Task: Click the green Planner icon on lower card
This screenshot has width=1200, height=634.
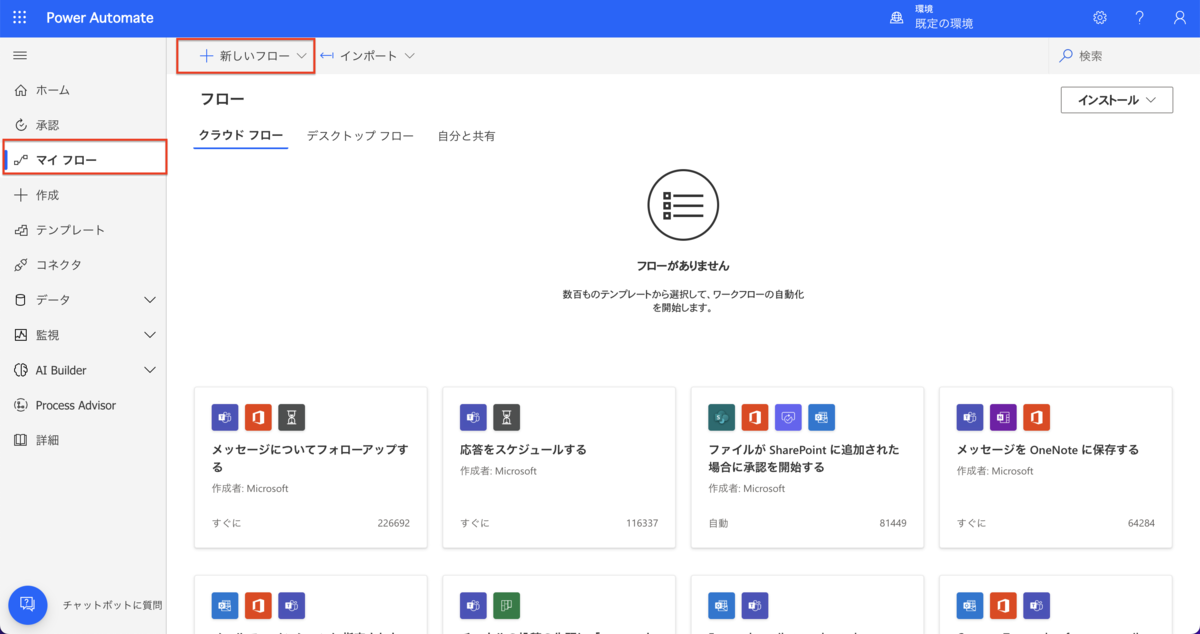Action: (x=507, y=605)
